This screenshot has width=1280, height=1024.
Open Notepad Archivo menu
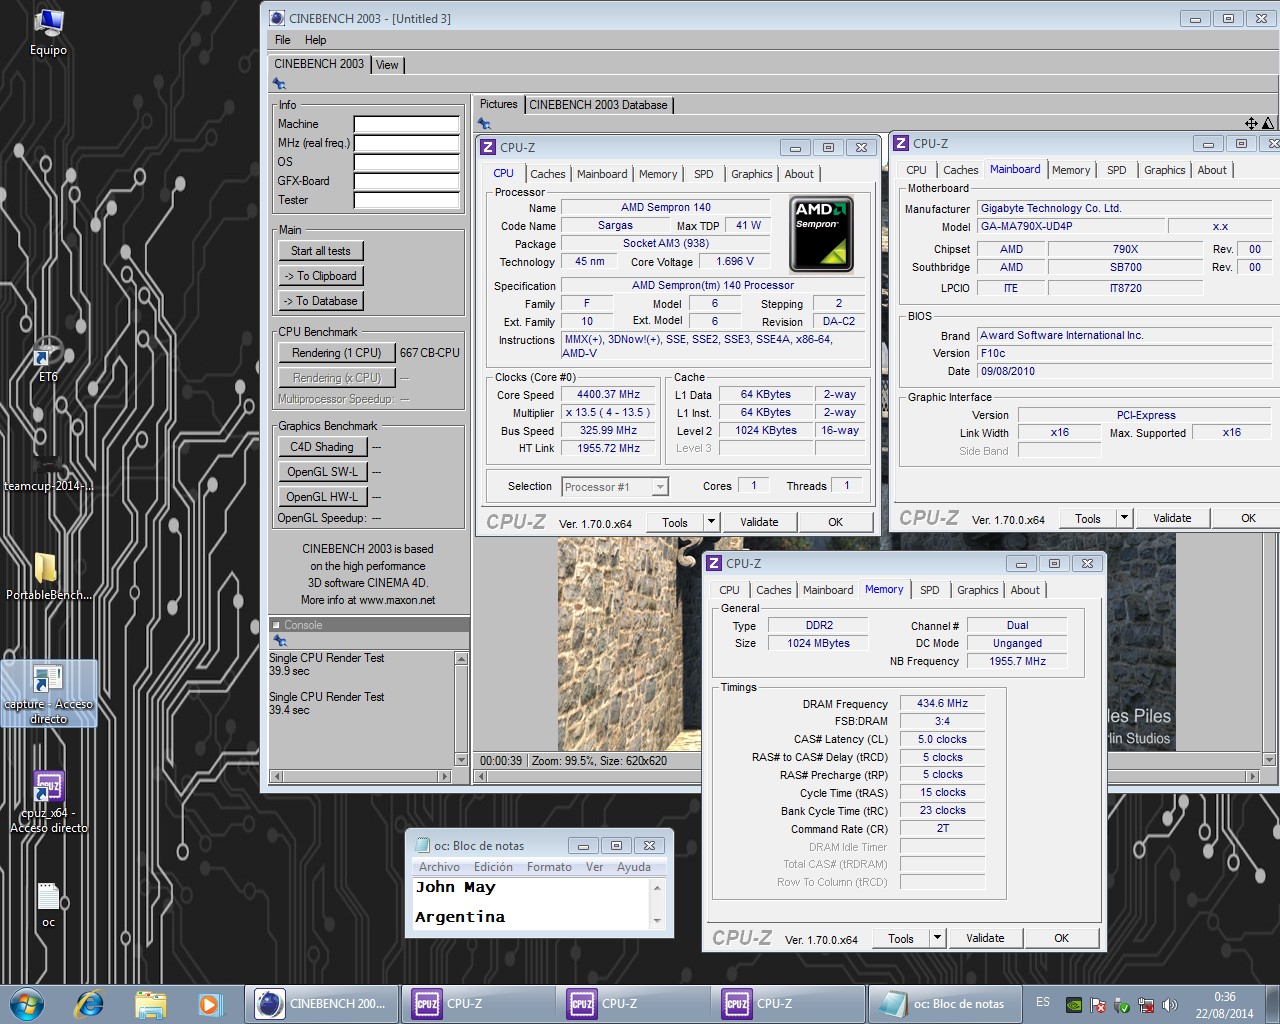[x=439, y=867]
